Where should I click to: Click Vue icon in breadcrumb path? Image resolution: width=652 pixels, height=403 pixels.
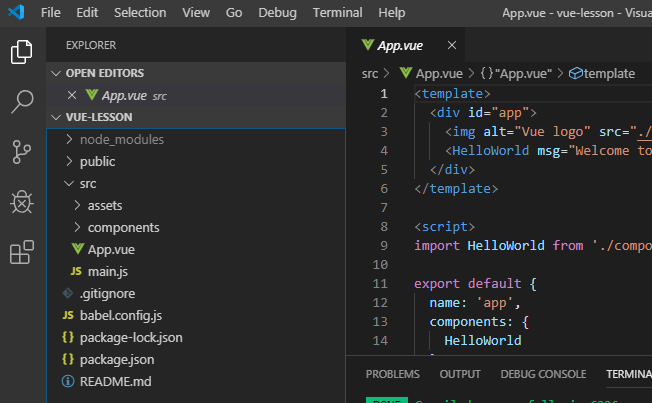click(406, 73)
